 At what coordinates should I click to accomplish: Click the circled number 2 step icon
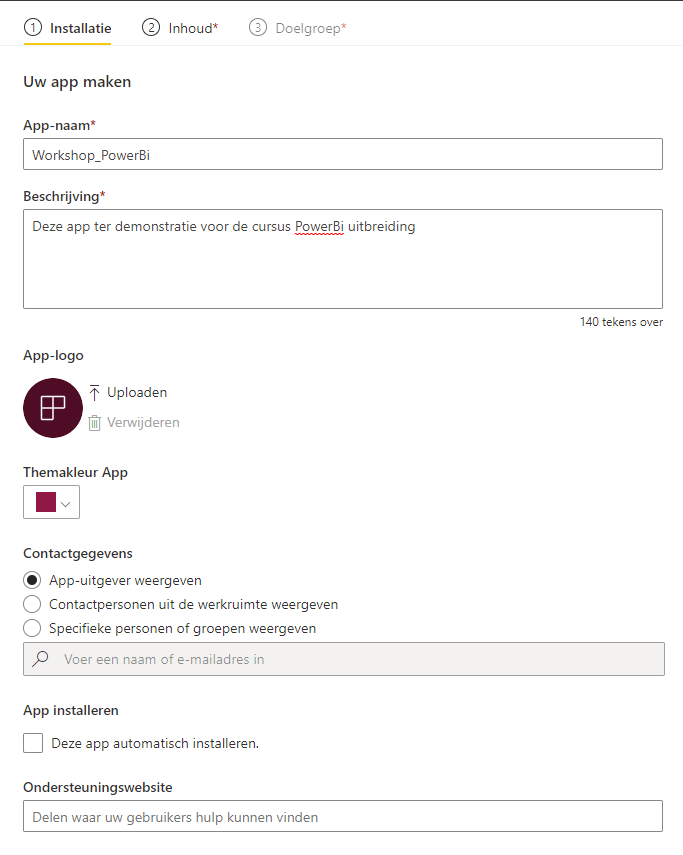tap(151, 27)
